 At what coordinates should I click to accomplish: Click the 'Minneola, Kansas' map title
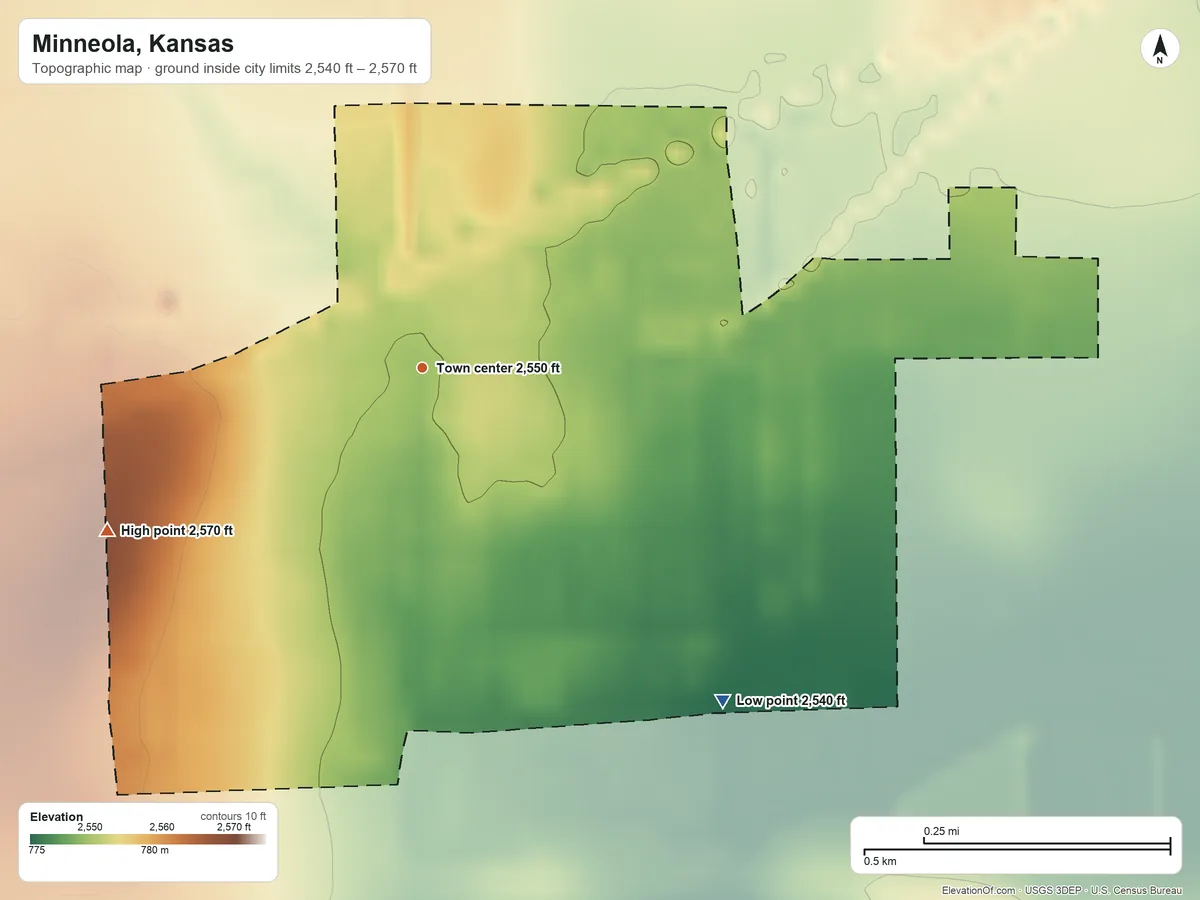point(133,44)
